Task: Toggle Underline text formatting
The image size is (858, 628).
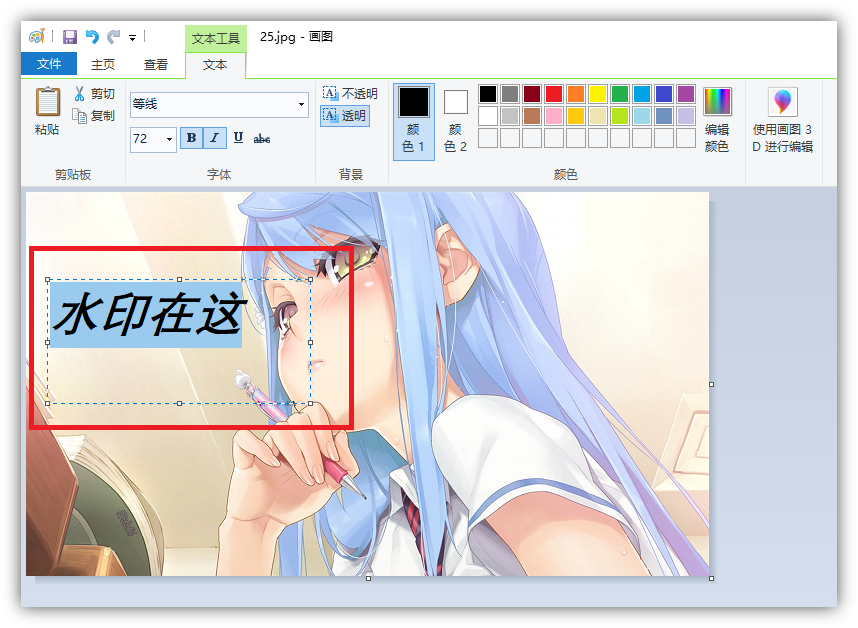Action: coord(238,138)
